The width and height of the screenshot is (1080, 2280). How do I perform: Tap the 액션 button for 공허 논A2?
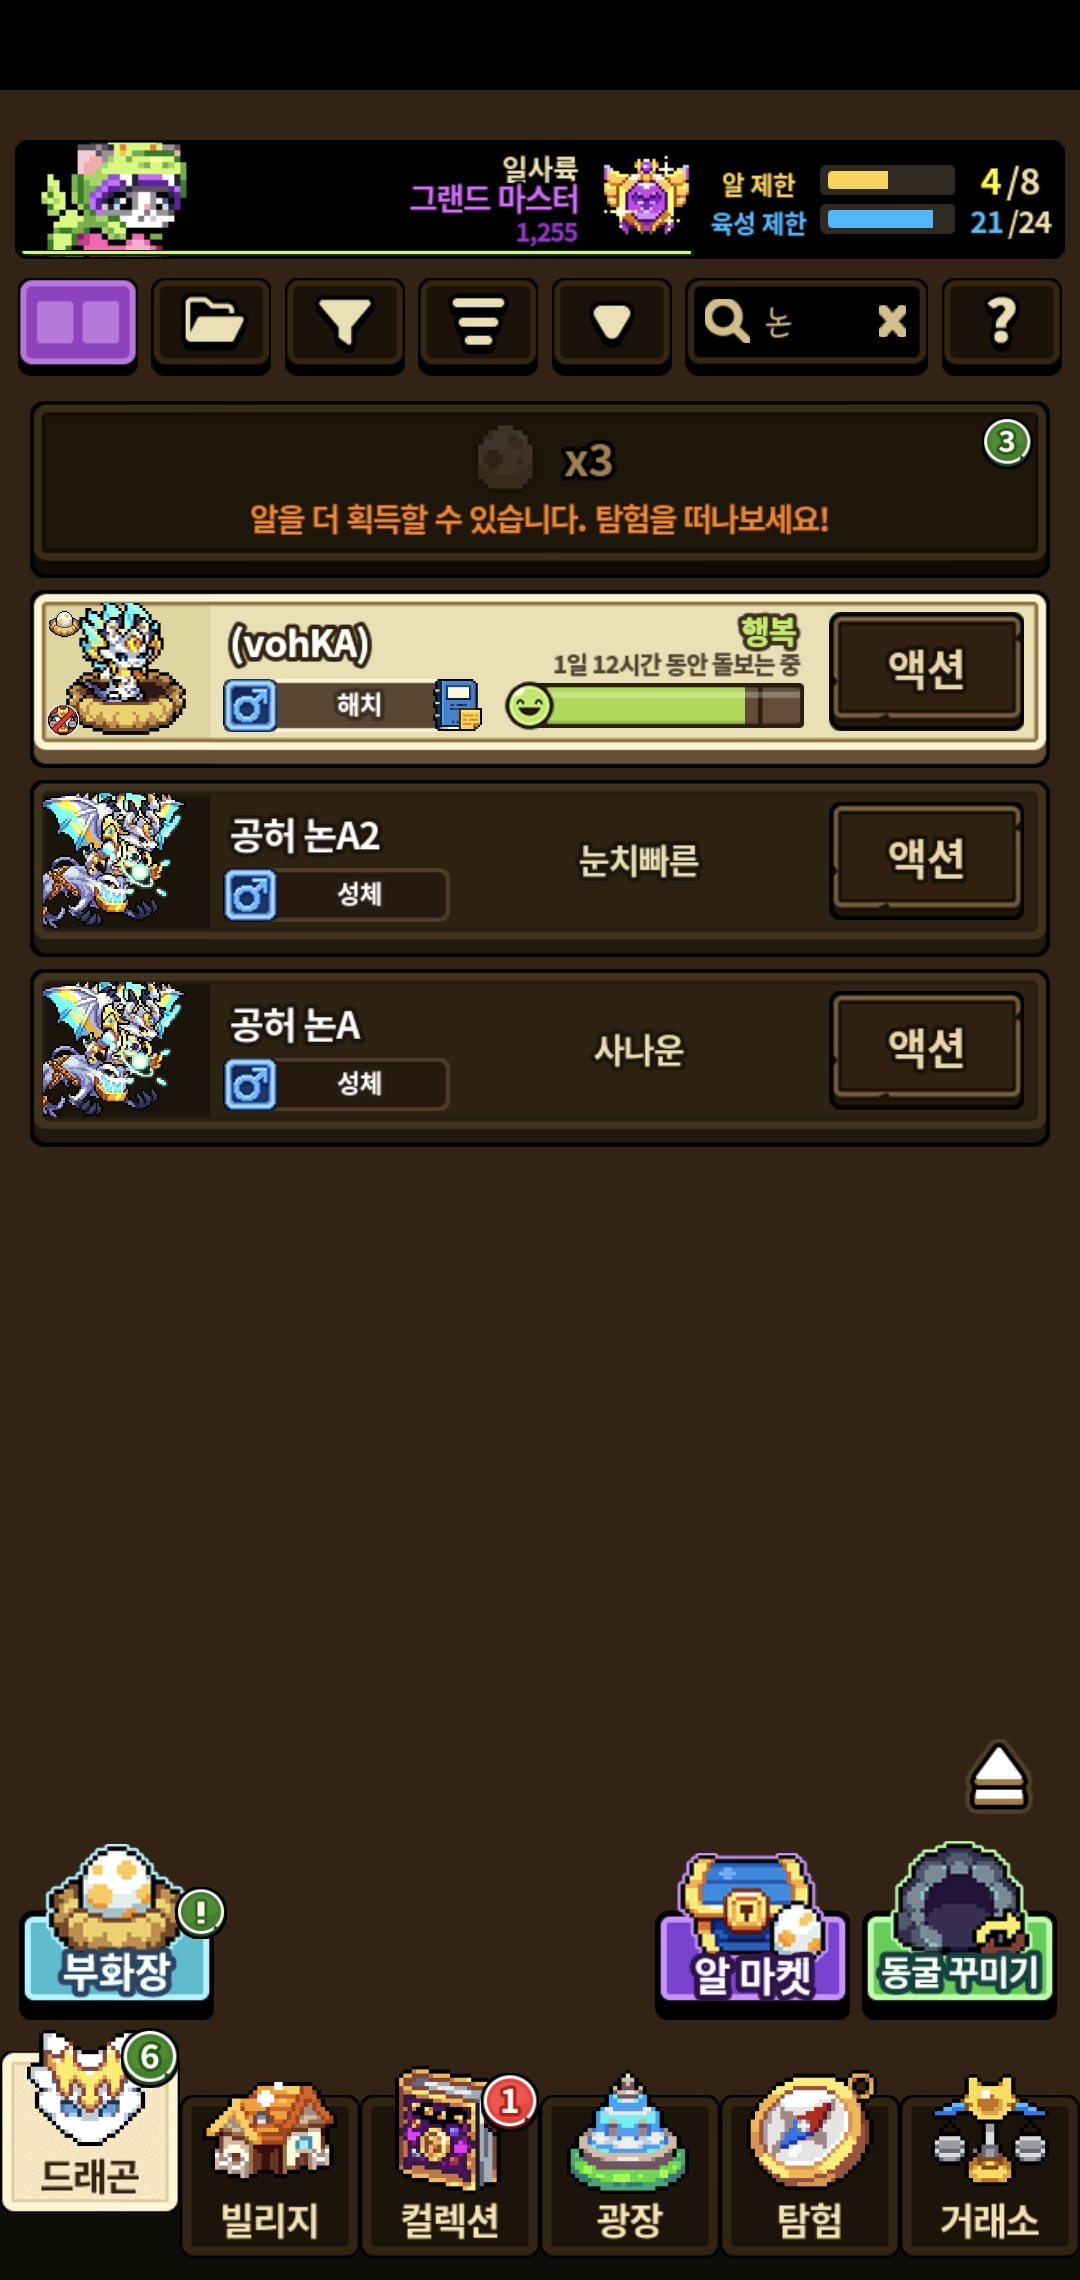point(926,859)
